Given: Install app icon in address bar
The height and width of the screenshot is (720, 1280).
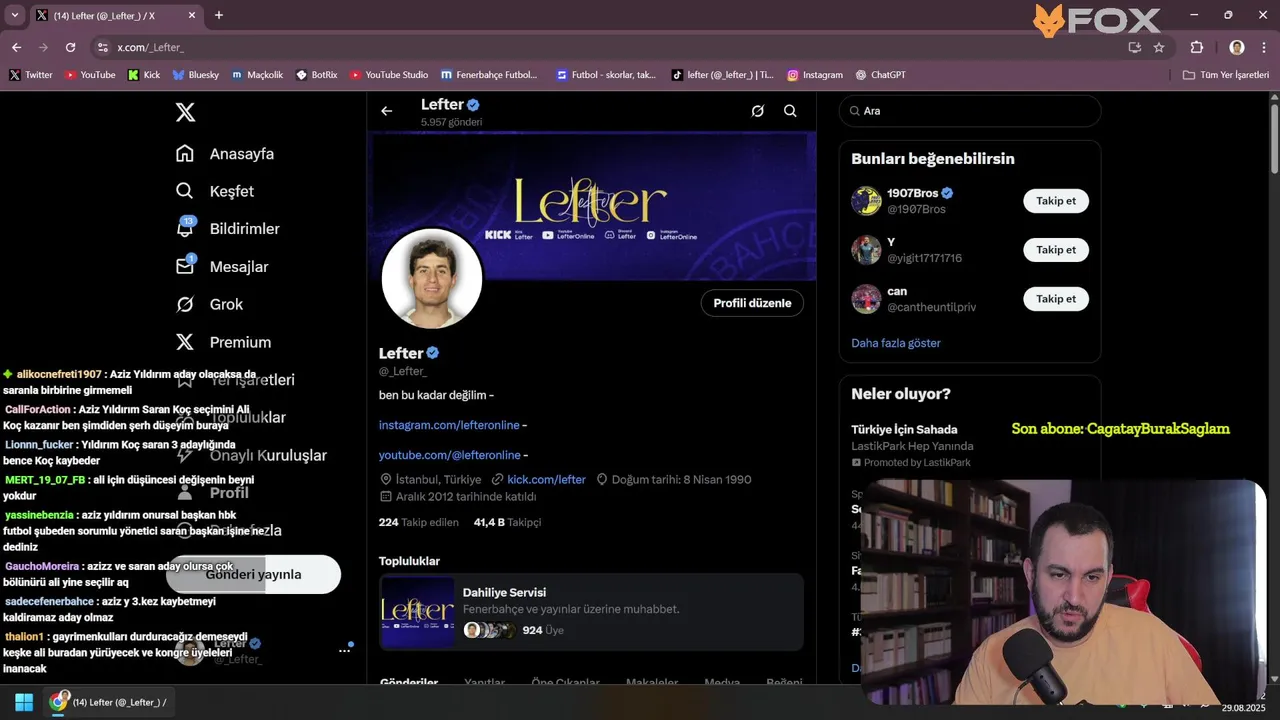Looking at the screenshot, I should pos(1134,47).
